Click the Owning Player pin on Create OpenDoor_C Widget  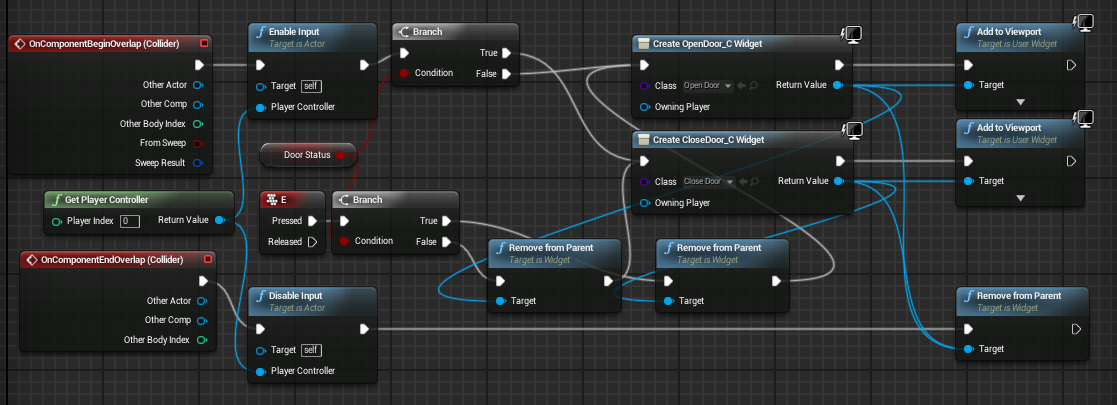pyautogui.click(x=644, y=107)
